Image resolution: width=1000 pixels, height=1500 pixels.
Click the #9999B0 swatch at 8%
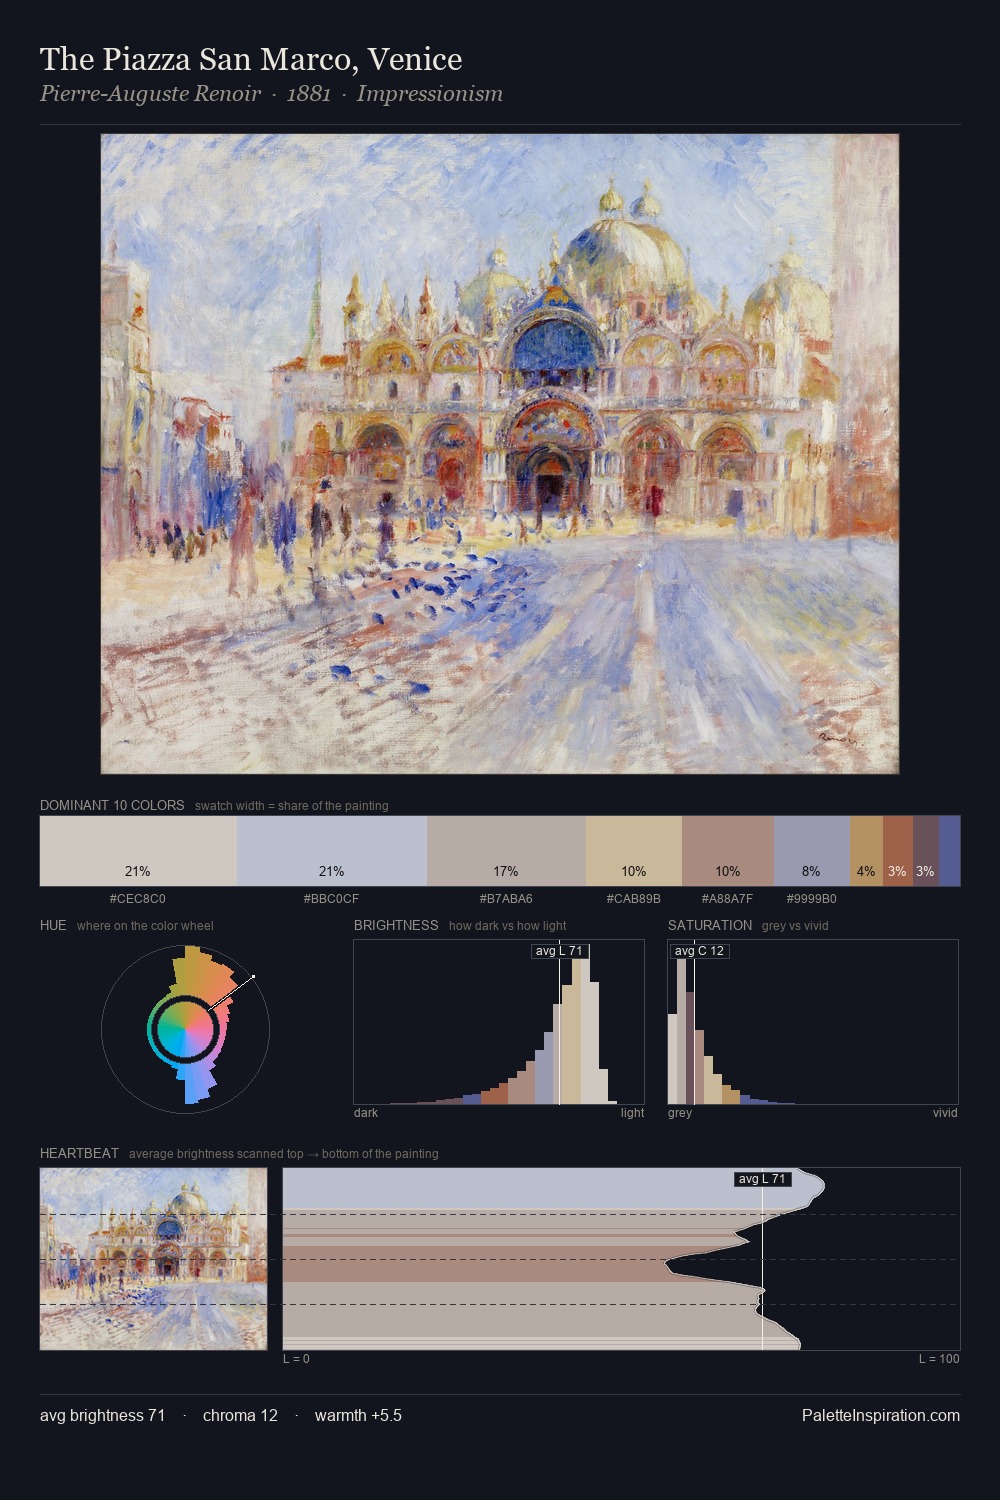coord(812,851)
